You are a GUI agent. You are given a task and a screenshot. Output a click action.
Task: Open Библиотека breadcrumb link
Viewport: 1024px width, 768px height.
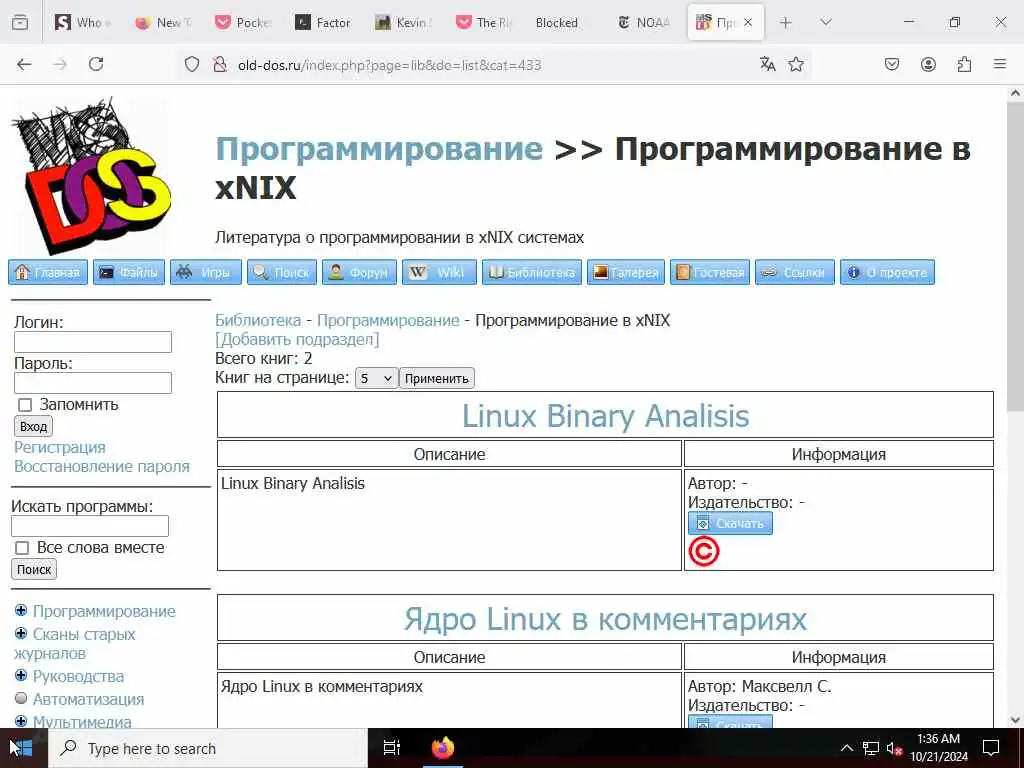(x=258, y=320)
